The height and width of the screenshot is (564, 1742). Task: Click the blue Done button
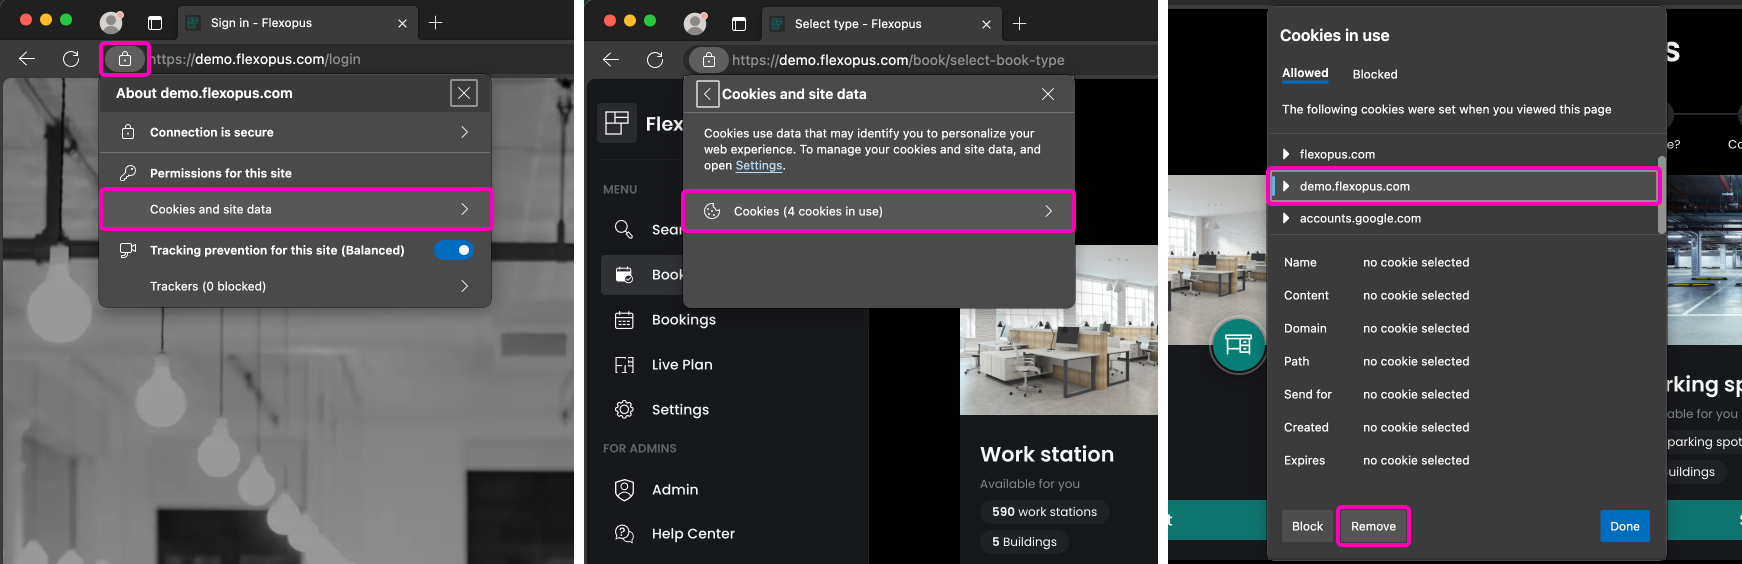[x=1624, y=526]
